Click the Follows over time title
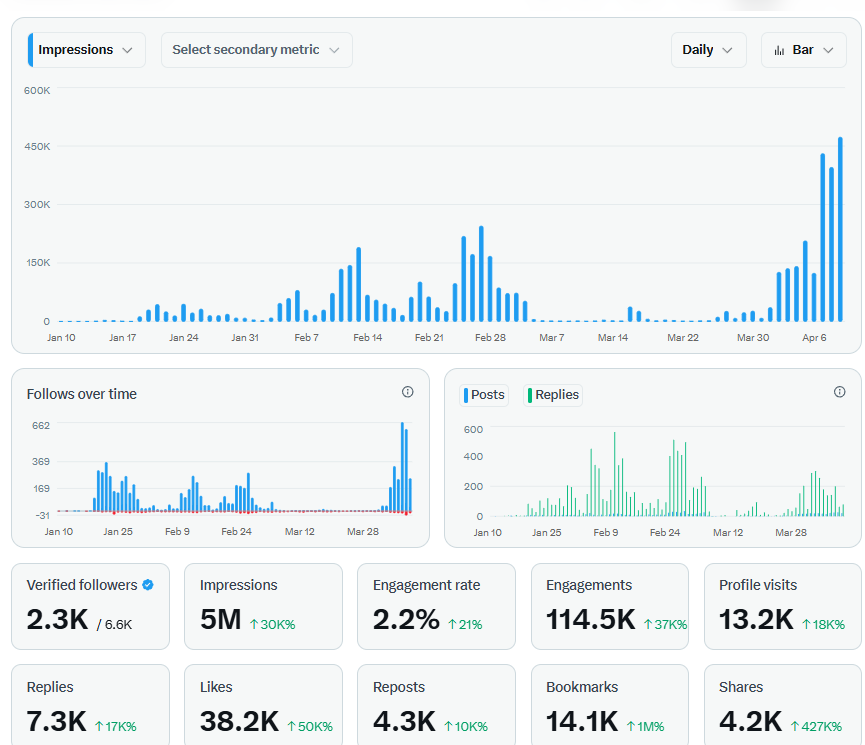This screenshot has height=745, width=865. click(82, 394)
